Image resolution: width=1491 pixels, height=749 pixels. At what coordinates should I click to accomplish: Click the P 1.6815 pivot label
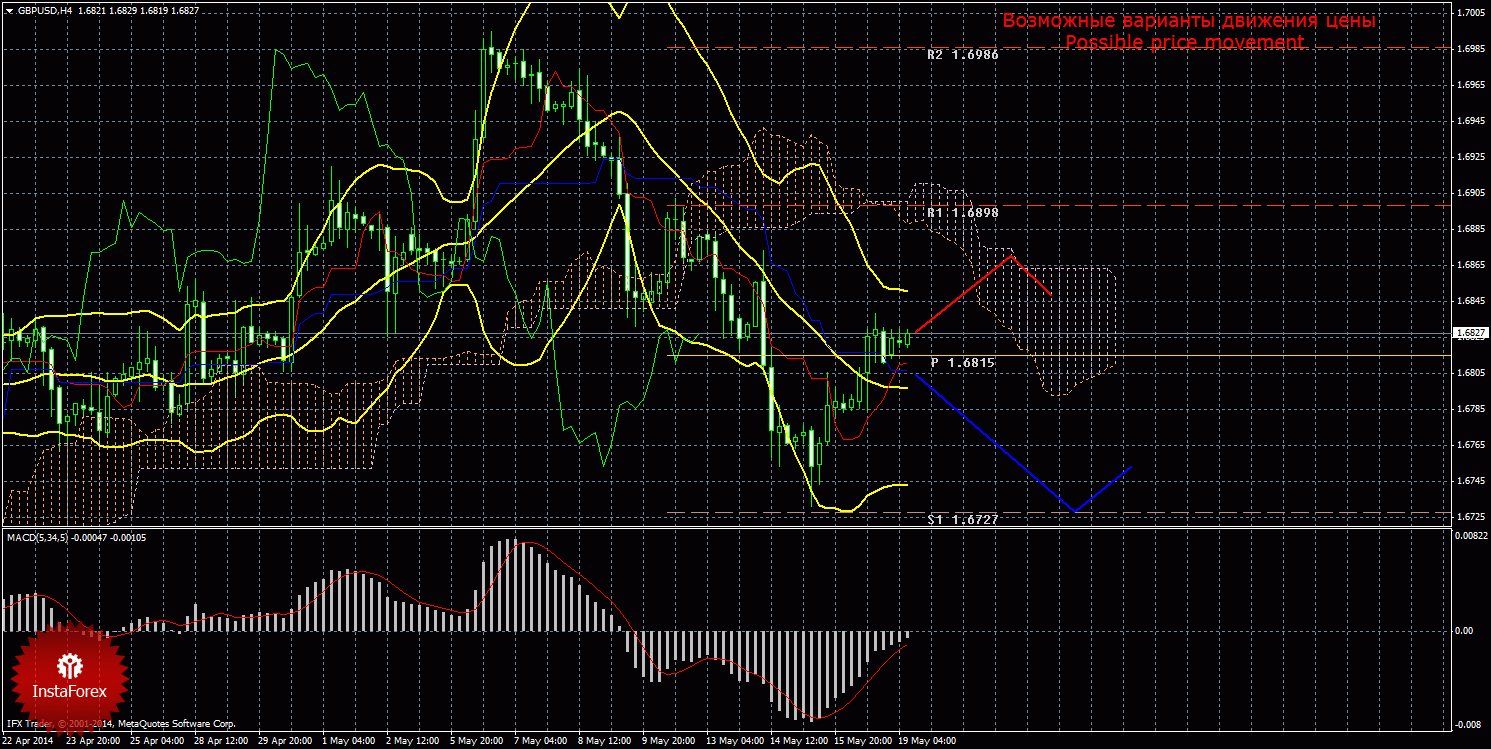click(962, 362)
